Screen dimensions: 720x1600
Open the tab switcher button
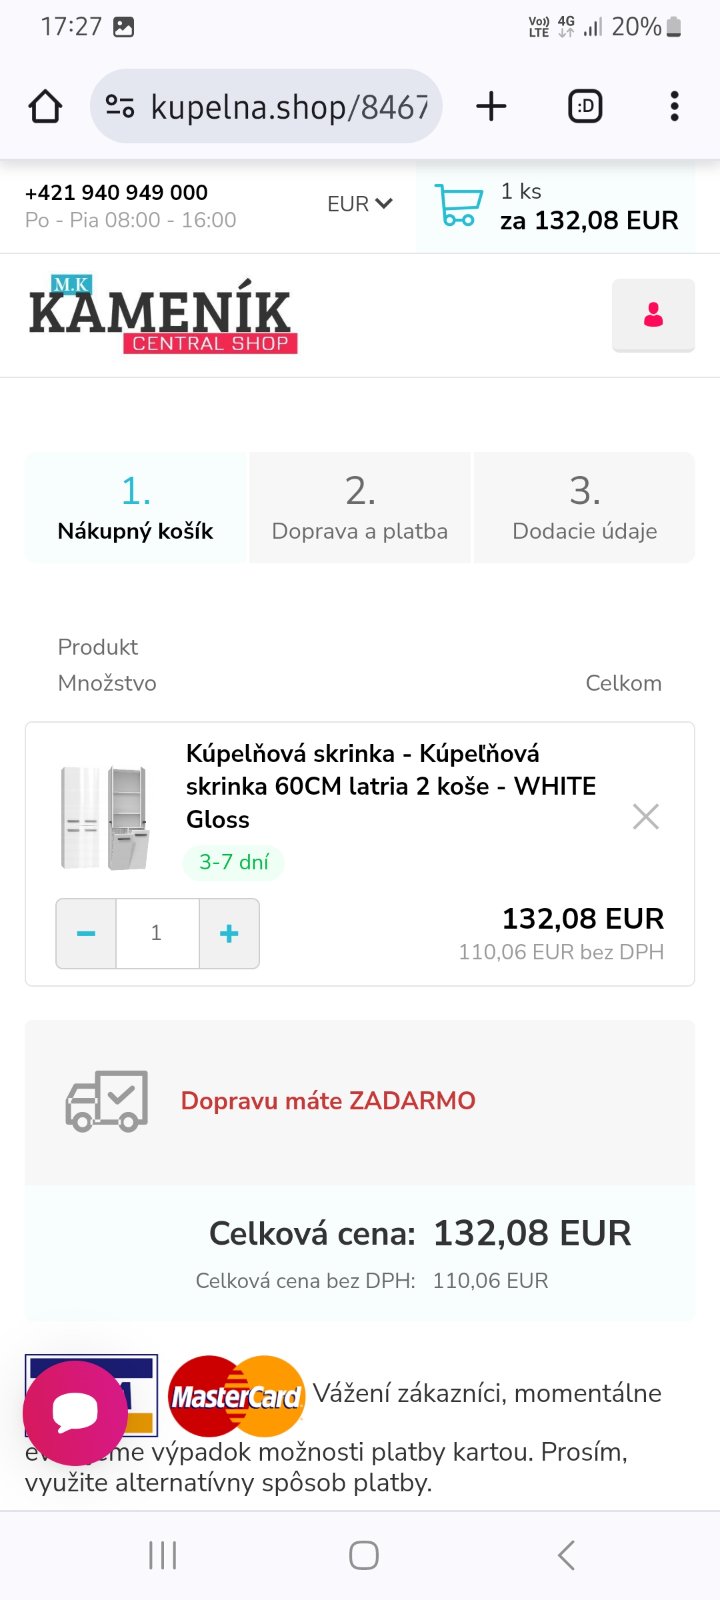[x=585, y=106]
